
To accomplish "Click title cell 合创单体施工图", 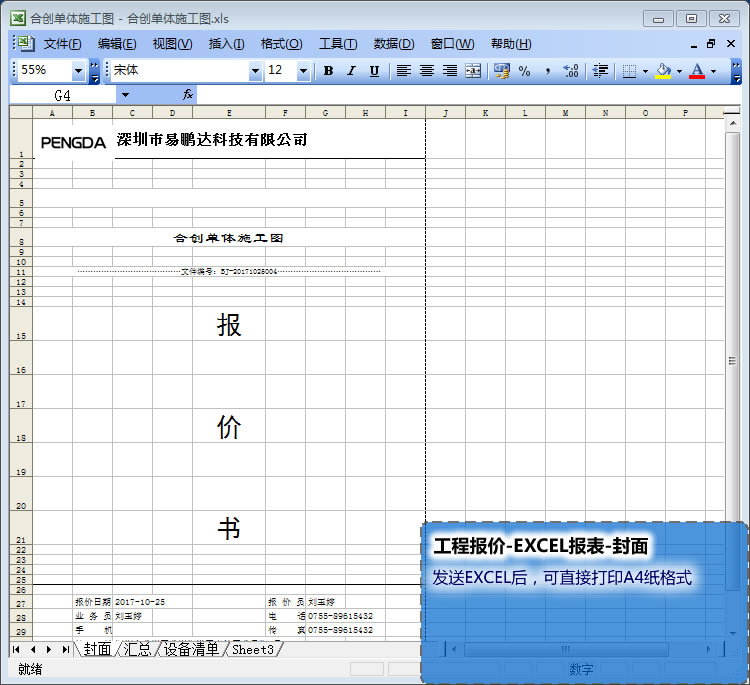I will pos(228,238).
